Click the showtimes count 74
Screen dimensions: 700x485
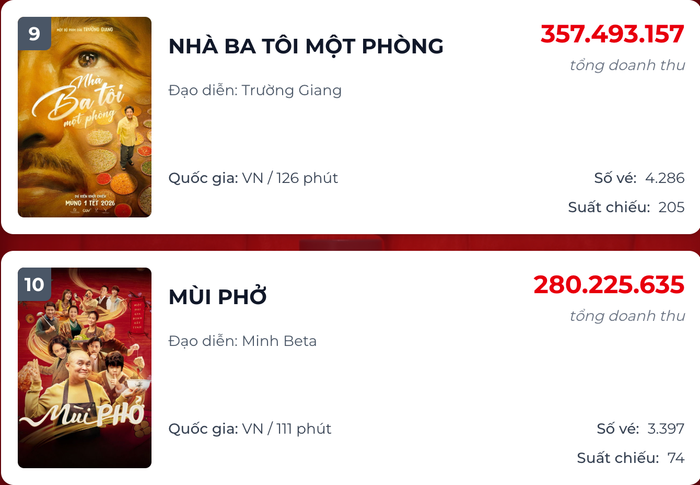point(676,458)
